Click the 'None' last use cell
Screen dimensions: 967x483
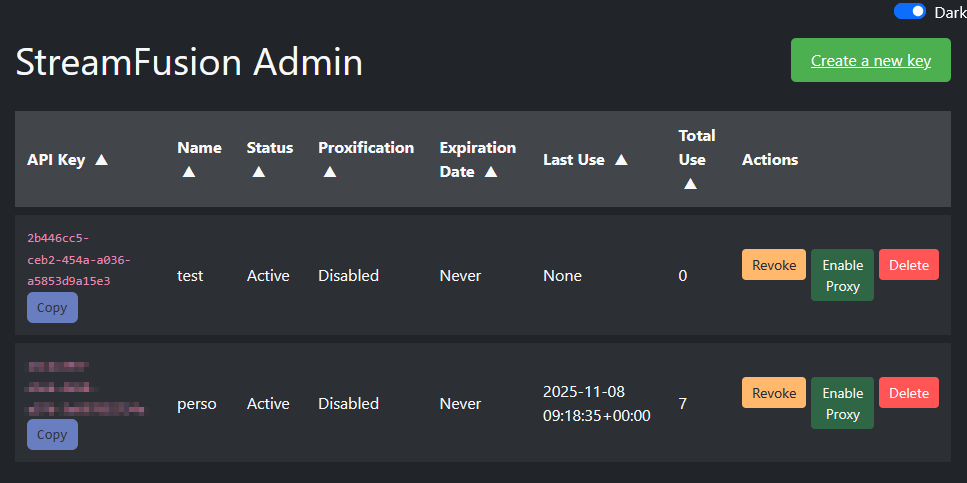[x=562, y=276]
